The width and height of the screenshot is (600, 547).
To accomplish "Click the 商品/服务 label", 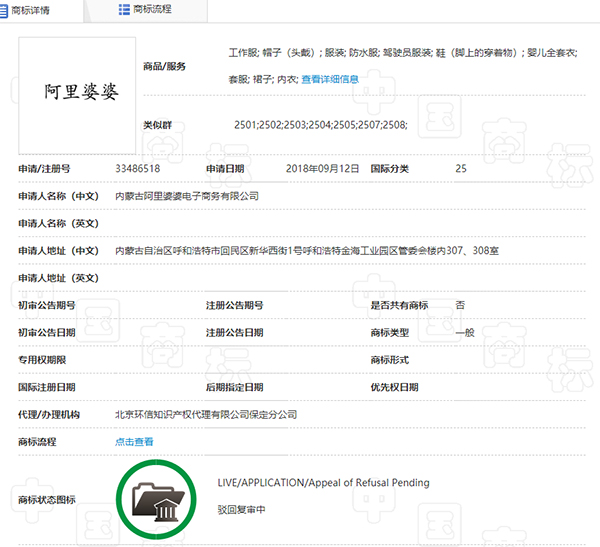I will pyautogui.click(x=164, y=66).
